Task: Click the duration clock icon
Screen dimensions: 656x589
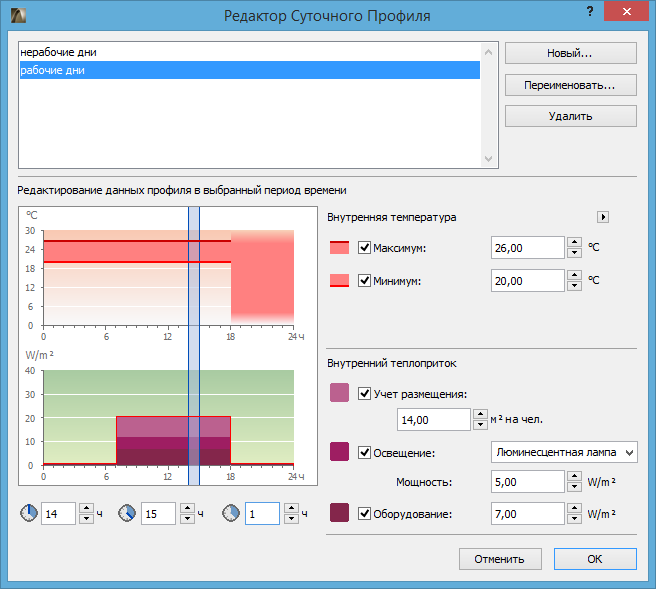Action: [x=231, y=513]
